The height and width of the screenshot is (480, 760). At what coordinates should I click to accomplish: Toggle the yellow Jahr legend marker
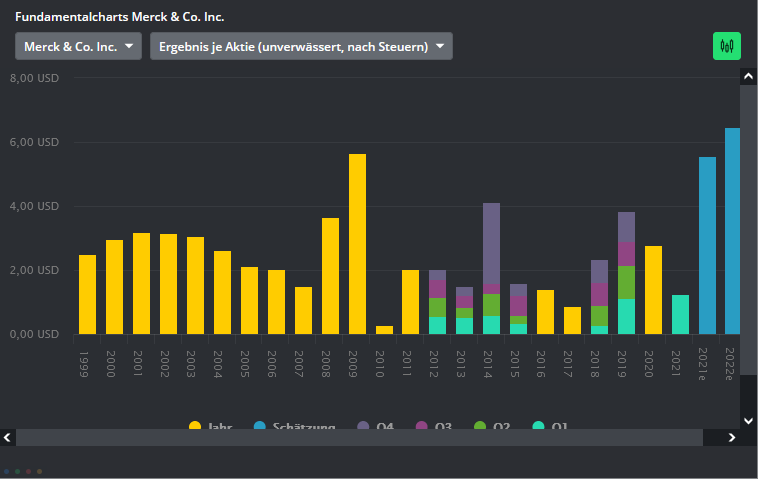click(195, 426)
